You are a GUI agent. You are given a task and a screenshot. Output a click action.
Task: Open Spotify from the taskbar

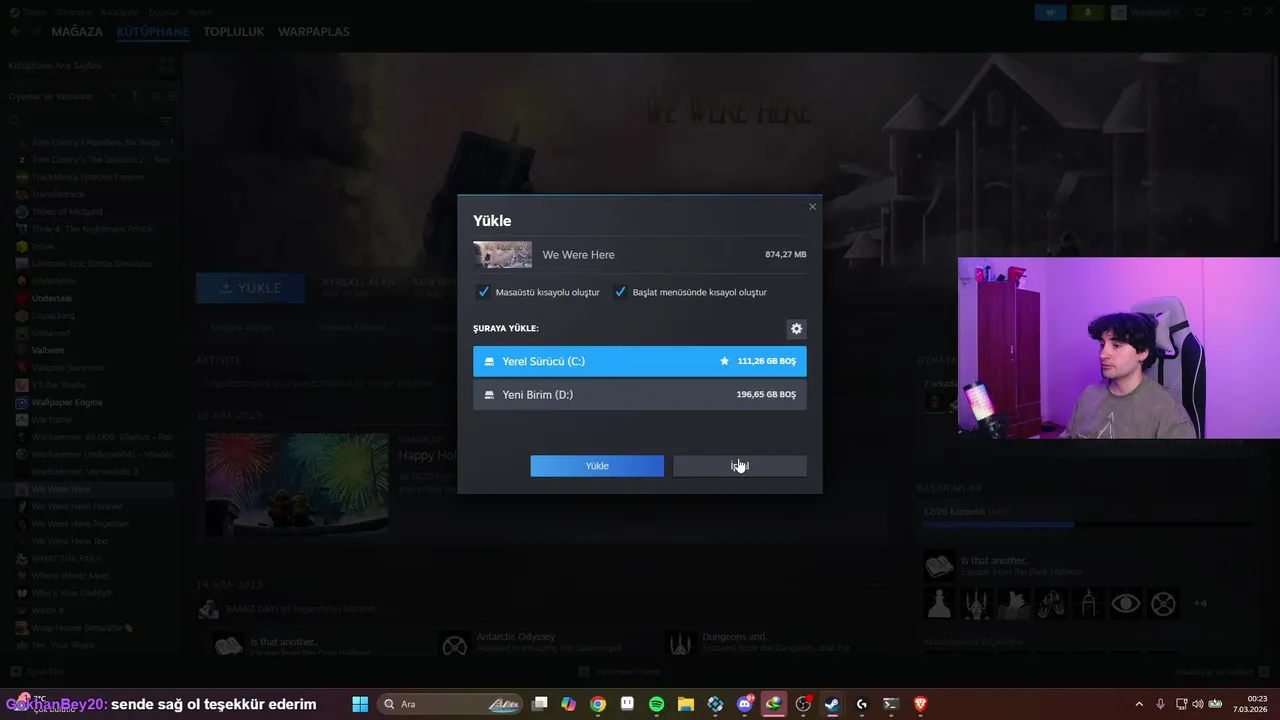[657, 704]
